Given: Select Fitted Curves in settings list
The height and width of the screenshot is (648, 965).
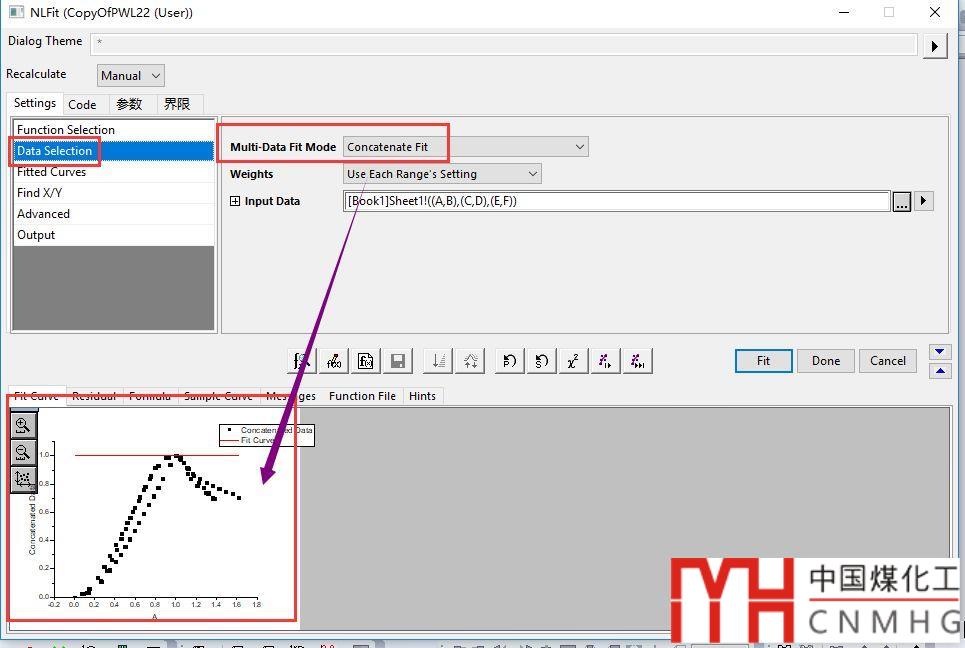Looking at the screenshot, I should (113, 172).
